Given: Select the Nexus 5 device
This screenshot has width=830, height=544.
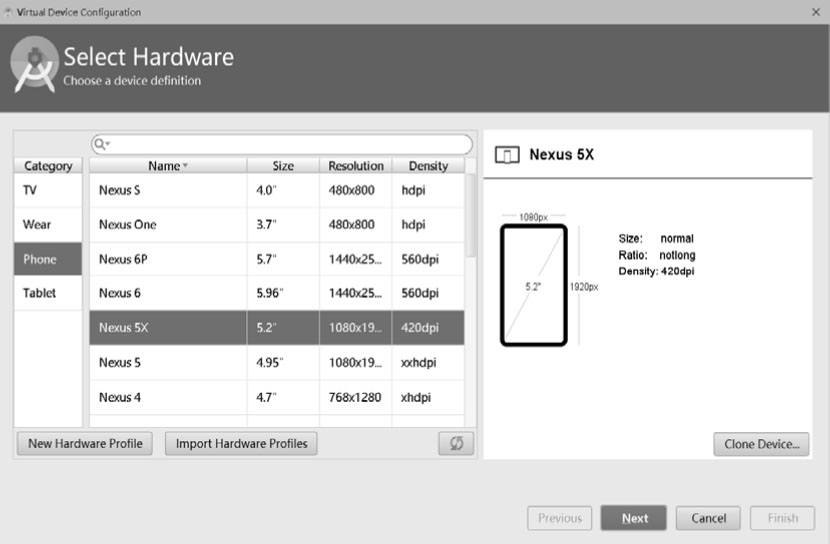Looking at the screenshot, I should [x=277, y=362].
